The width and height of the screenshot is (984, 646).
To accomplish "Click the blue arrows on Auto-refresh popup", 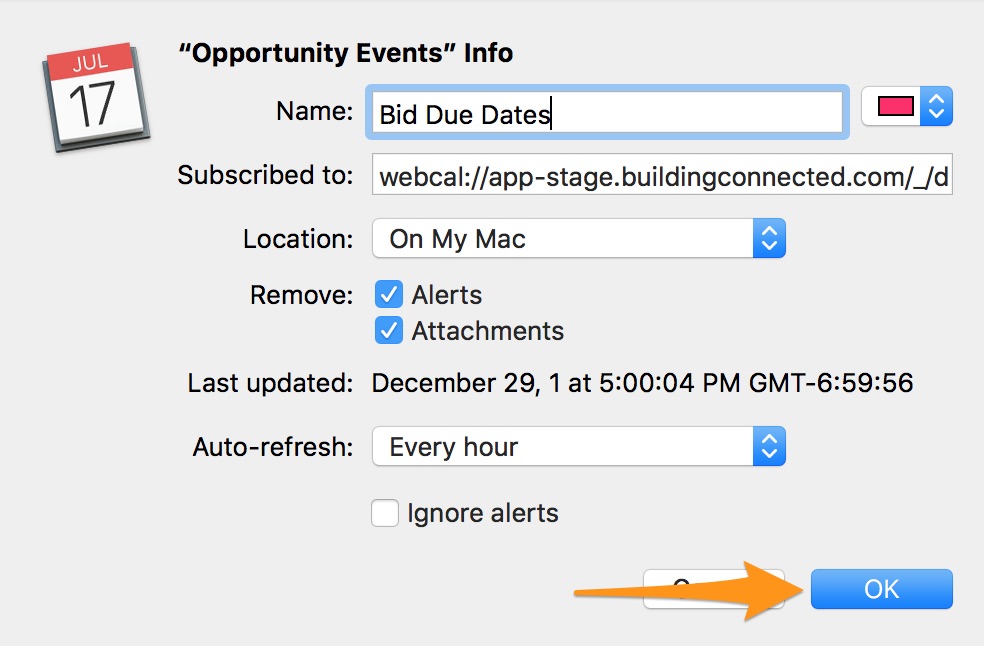I will tap(769, 447).
